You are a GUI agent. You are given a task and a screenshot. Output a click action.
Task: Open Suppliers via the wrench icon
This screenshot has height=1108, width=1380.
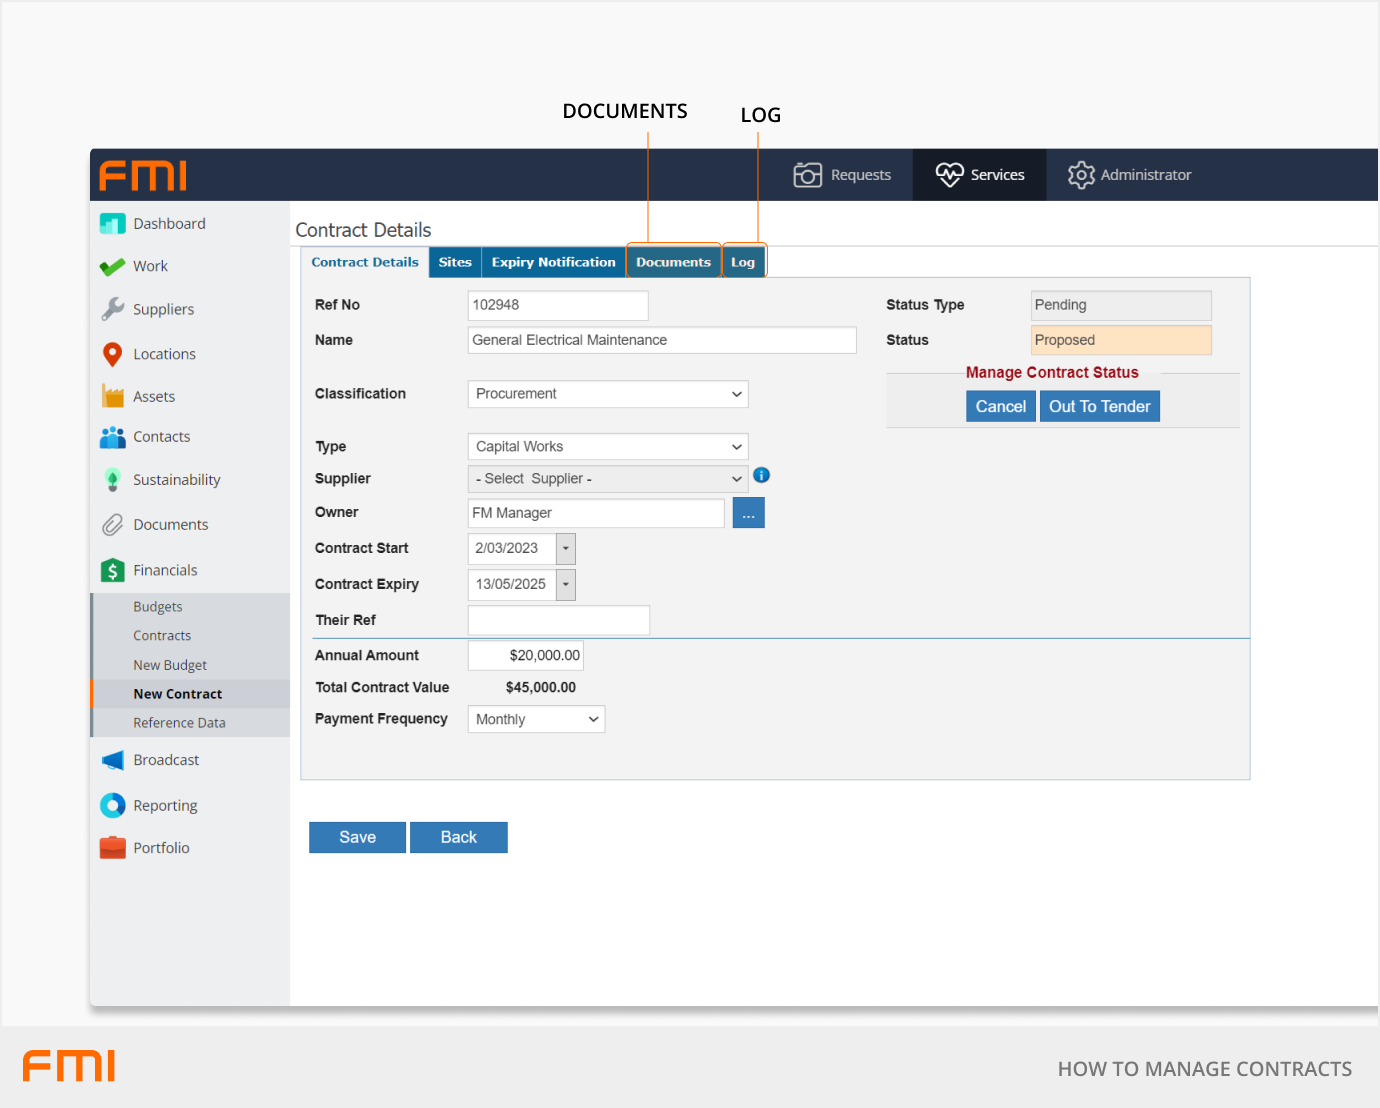[x=112, y=309]
